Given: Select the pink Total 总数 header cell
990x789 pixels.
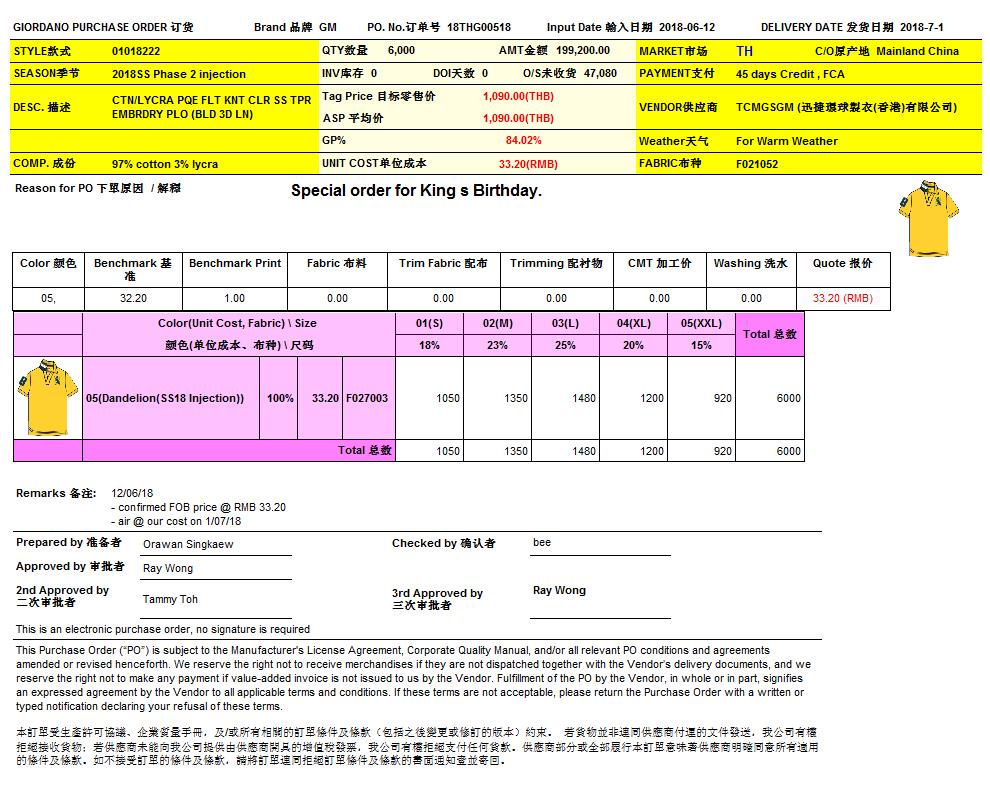Looking at the screenshot, I should (769, 334).
